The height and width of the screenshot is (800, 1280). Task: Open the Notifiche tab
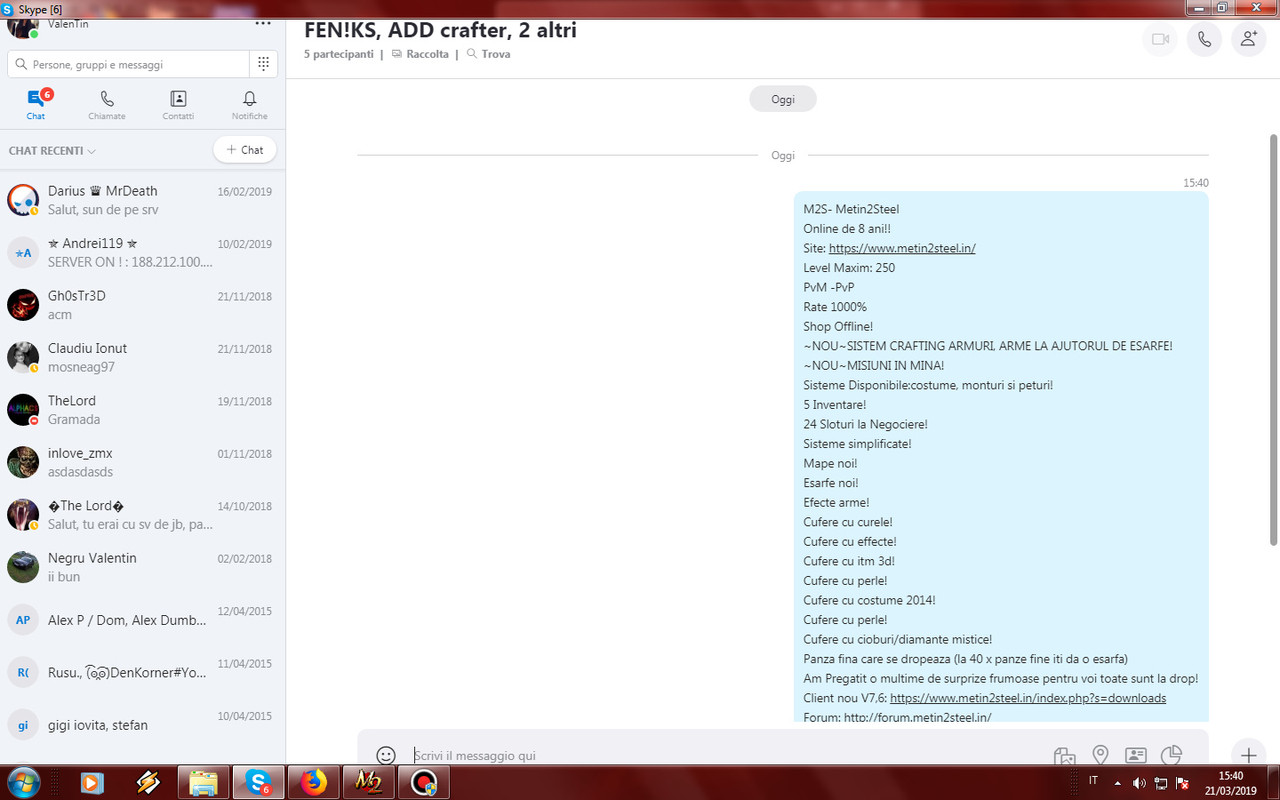[x=250, y=104]
